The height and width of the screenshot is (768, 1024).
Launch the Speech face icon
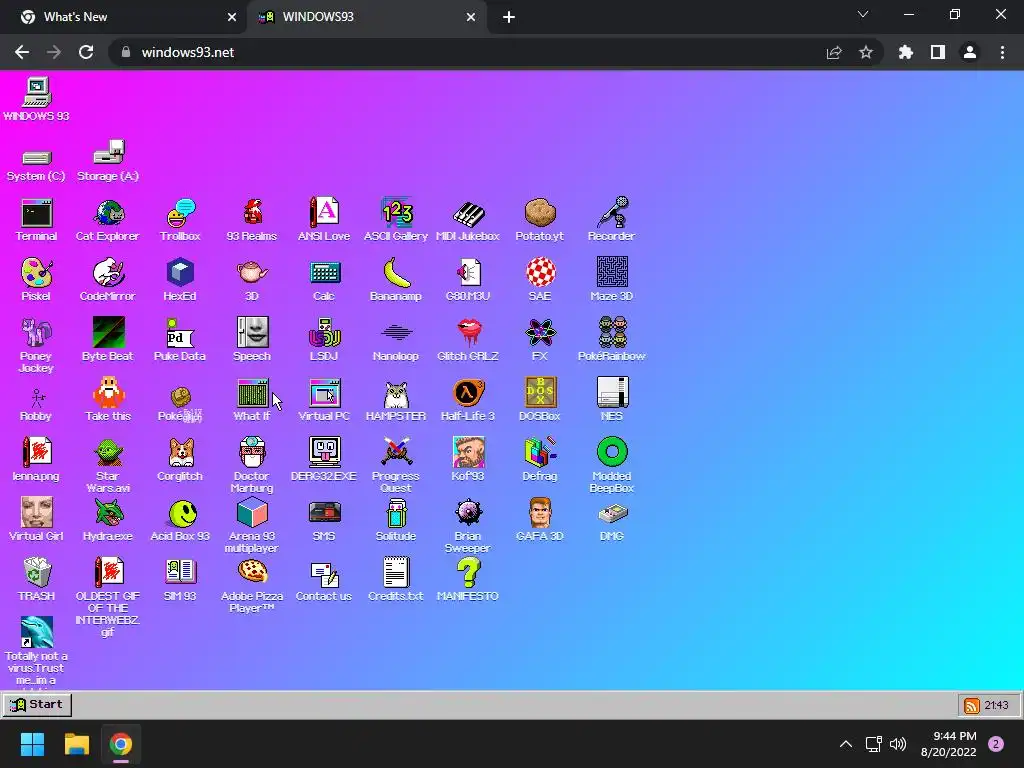click(x=252, y=333)
